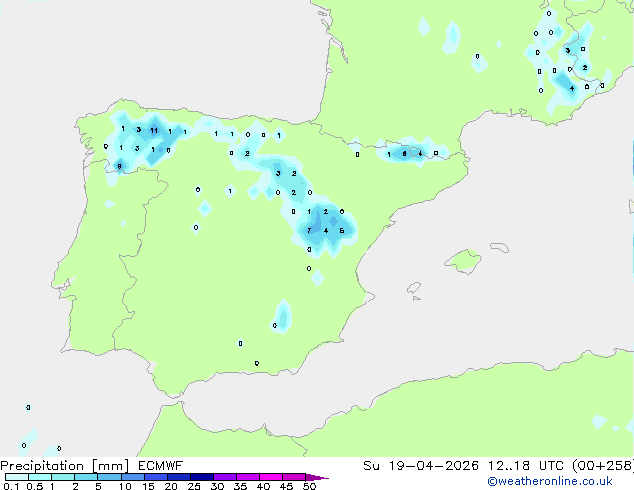
Task: Click the 20–25 mm dark blue legend swatch
Action: 179,477
